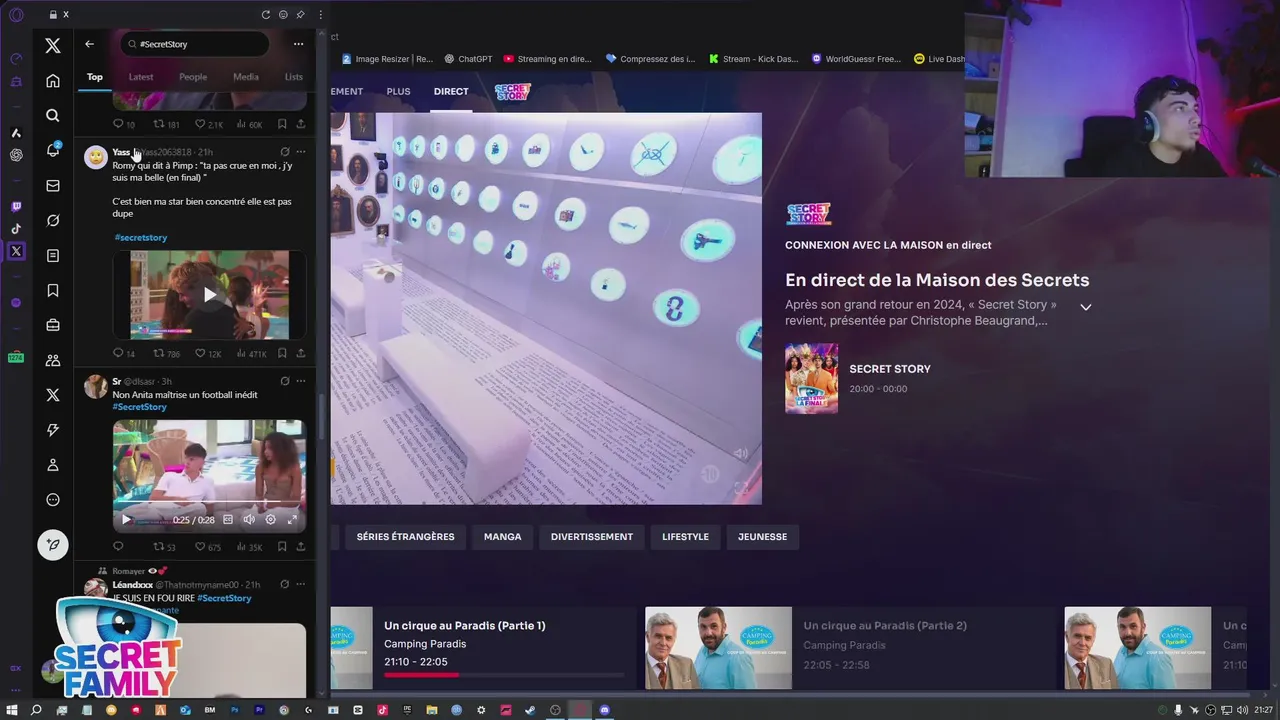Open the #secretstory hashtag in Yass post

tap(141, 238)
